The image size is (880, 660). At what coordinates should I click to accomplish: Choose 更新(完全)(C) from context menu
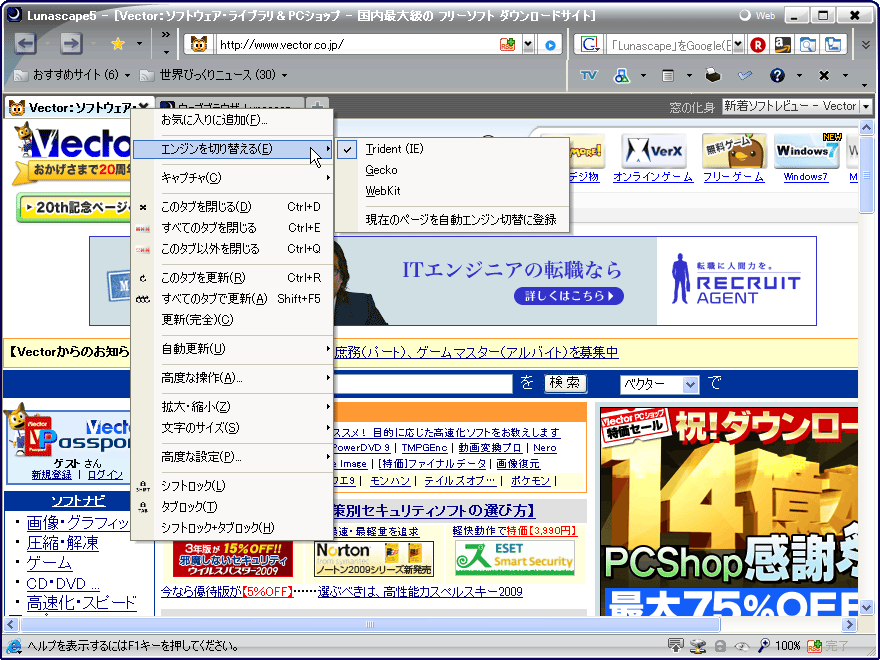[x=232, y=320]
